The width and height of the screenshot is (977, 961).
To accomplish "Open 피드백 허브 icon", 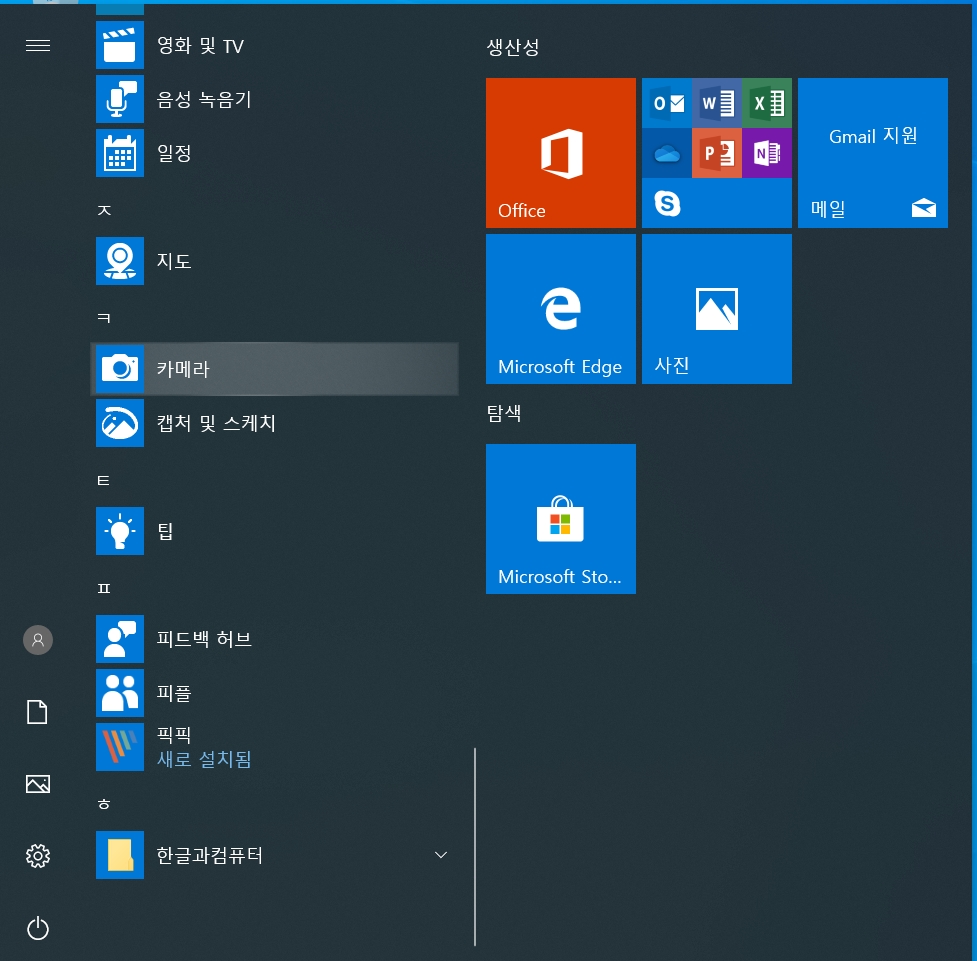I will [x=120, y=639].
